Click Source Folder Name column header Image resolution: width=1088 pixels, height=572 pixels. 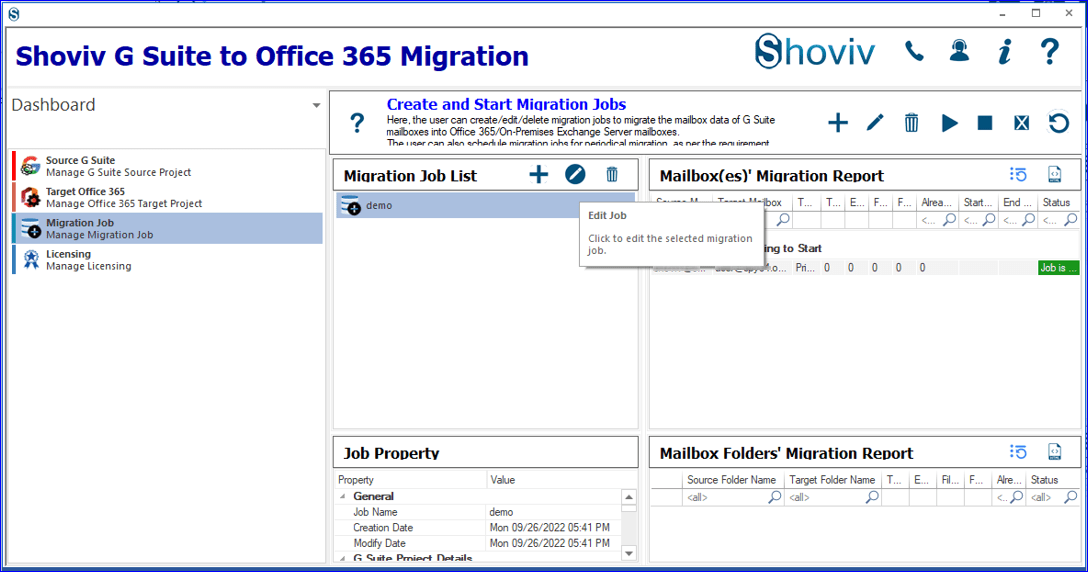pos(732,480)
